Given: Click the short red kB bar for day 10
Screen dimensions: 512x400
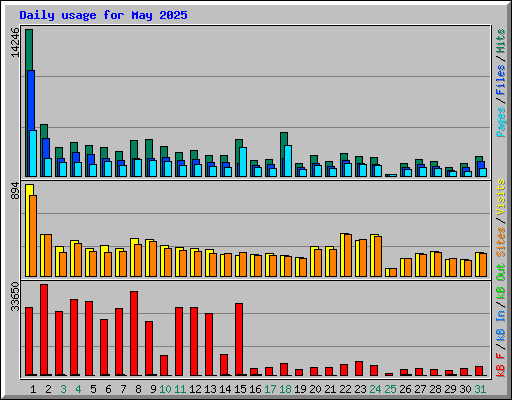Looking at the screenshot, I should click(x=164, y=365).
